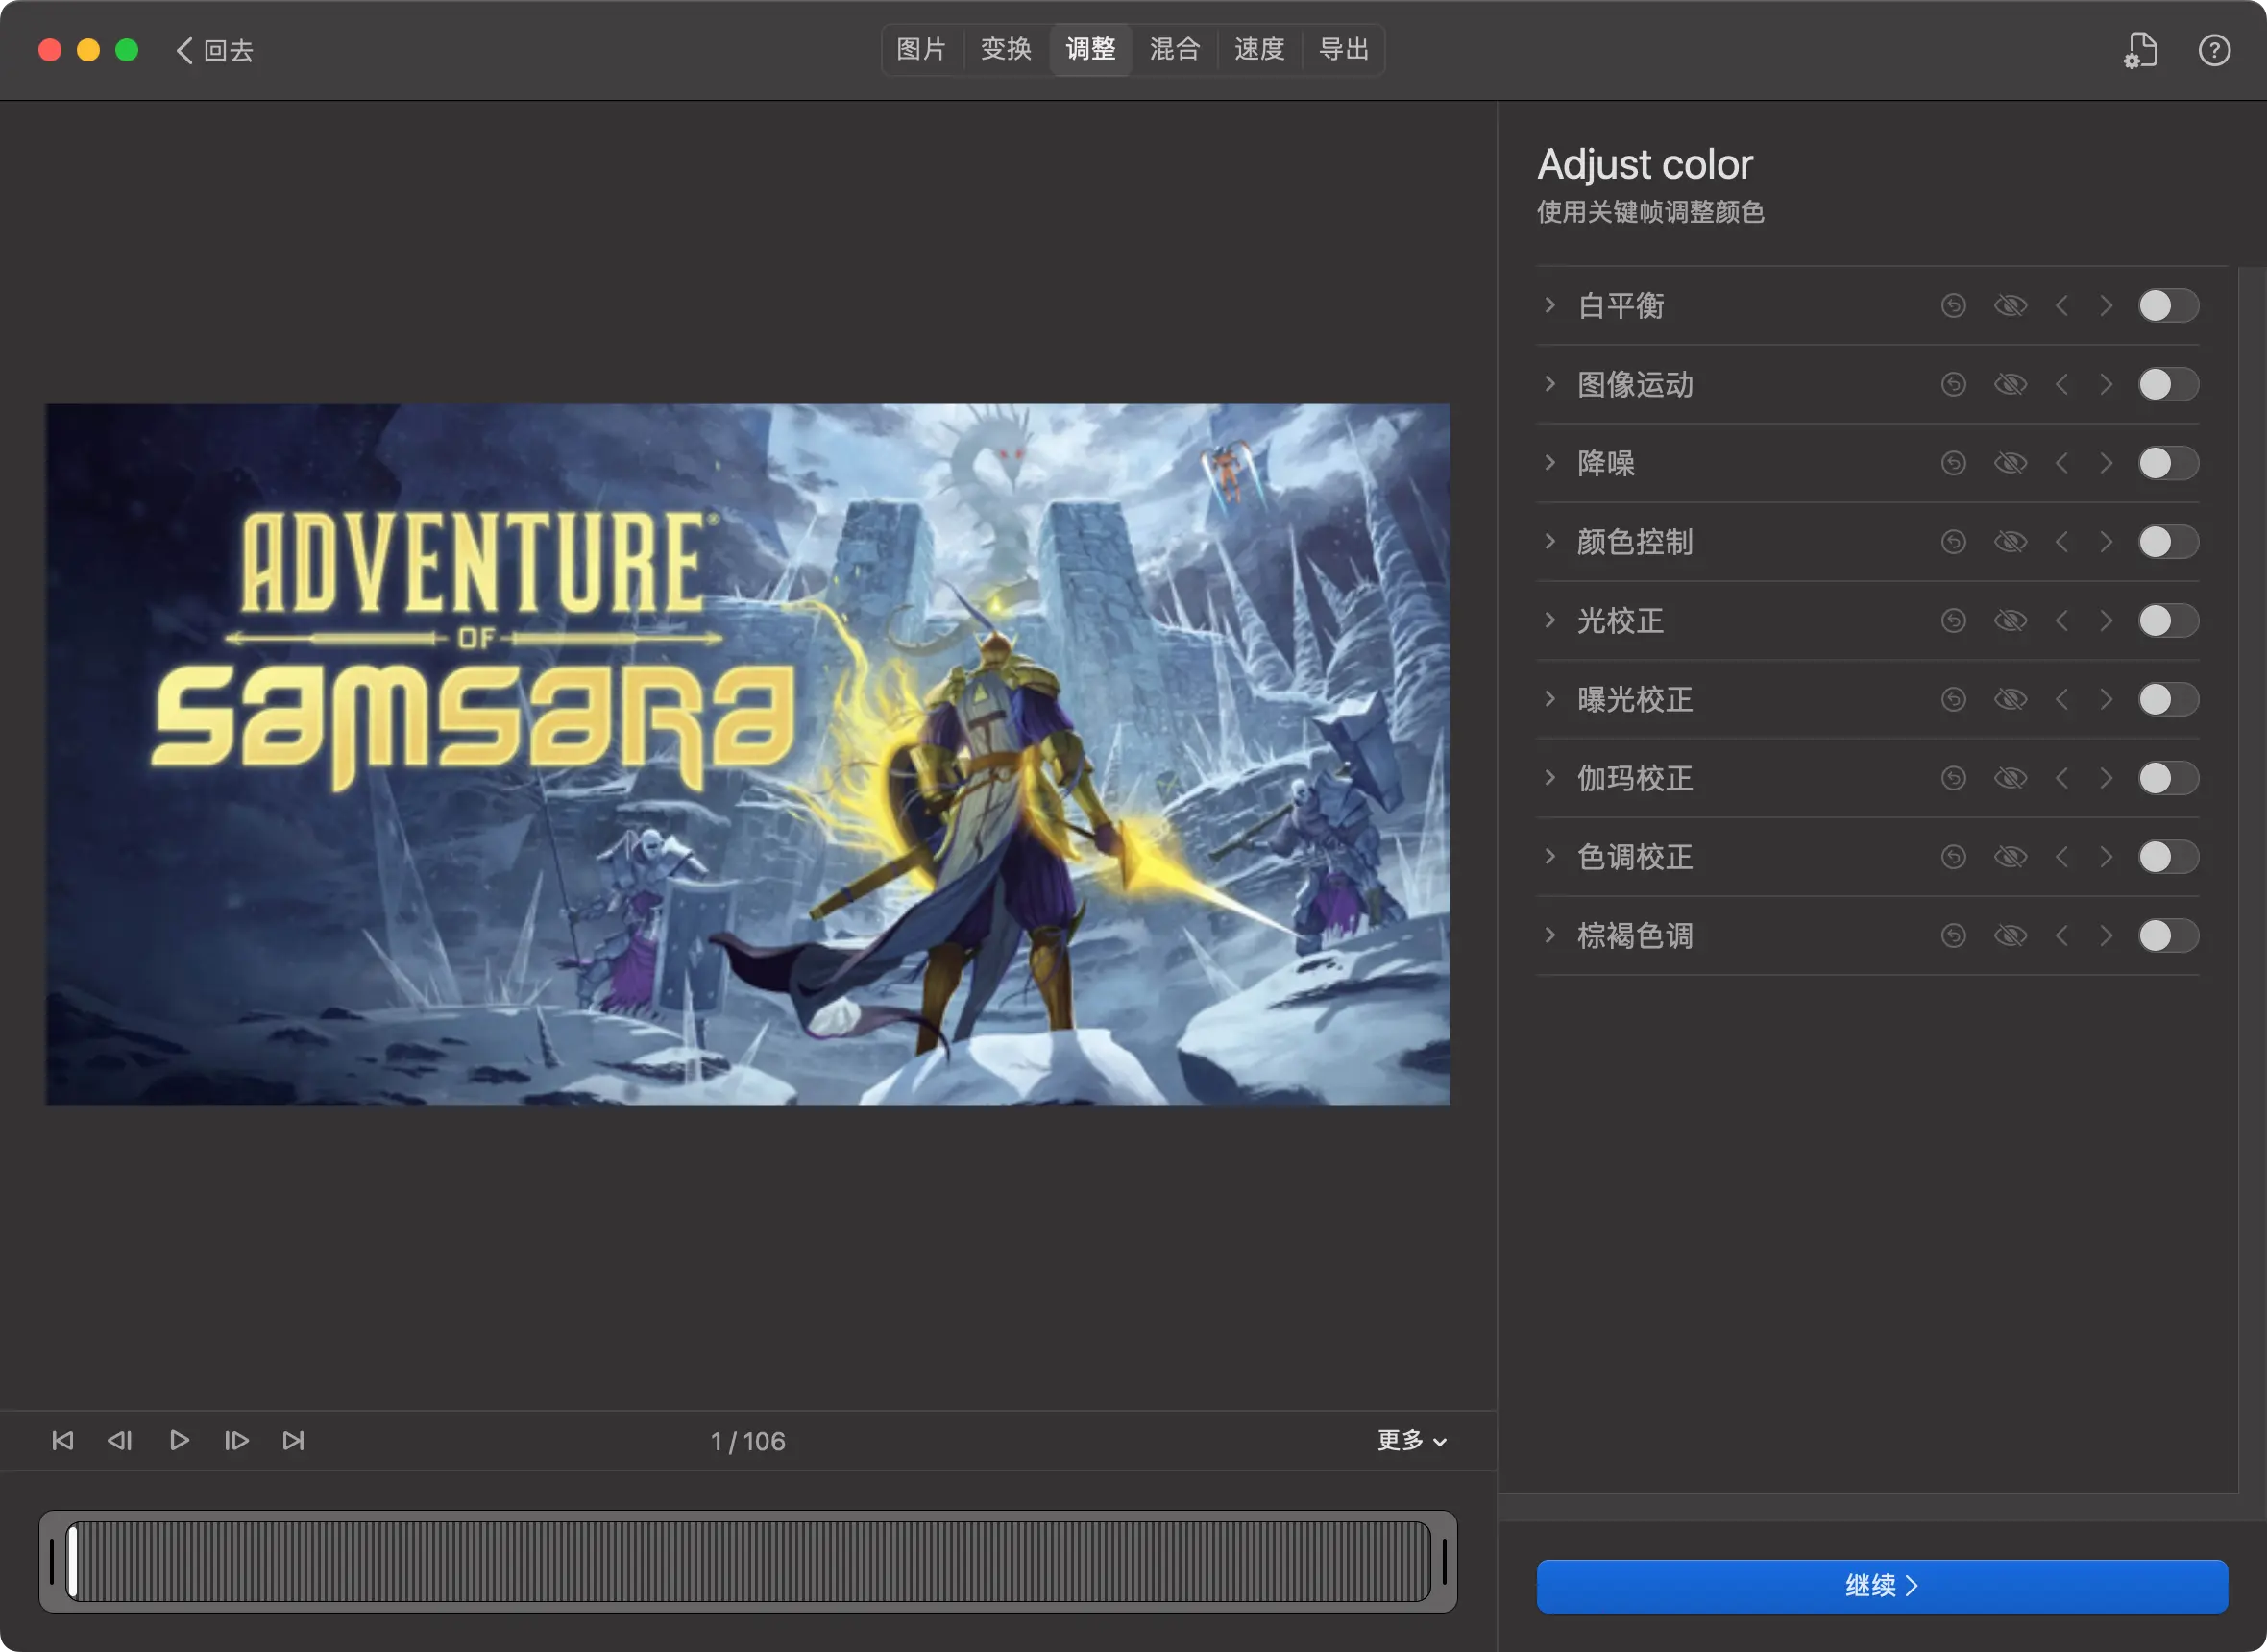Viewport: 2267px width, 1652px height.
Task: Jump to the first frame
Action: 62,1440
